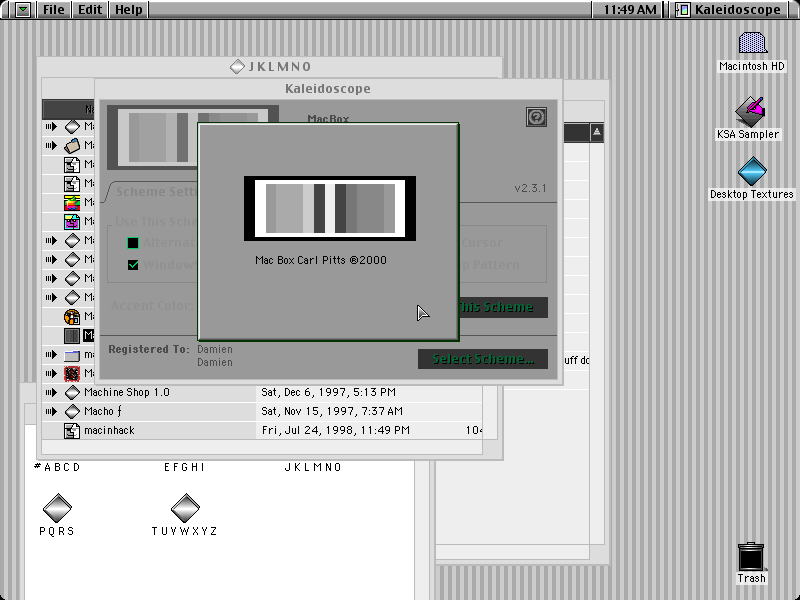Select the macinhack file name
This screenshot has height=600, width=800.
pos(109,431)
